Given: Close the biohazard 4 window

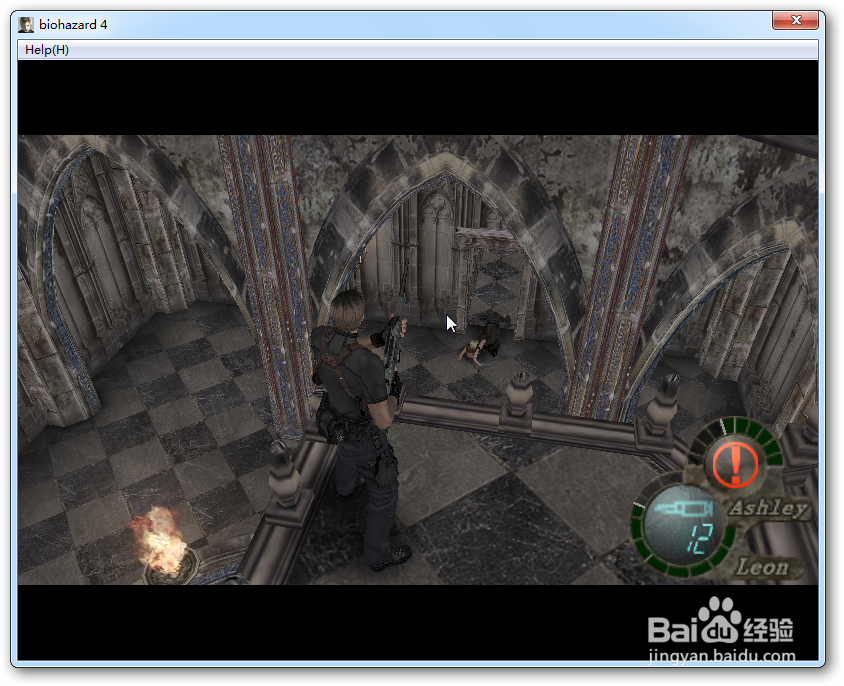Looking at the screenshot, I should (x=796, y=20).
